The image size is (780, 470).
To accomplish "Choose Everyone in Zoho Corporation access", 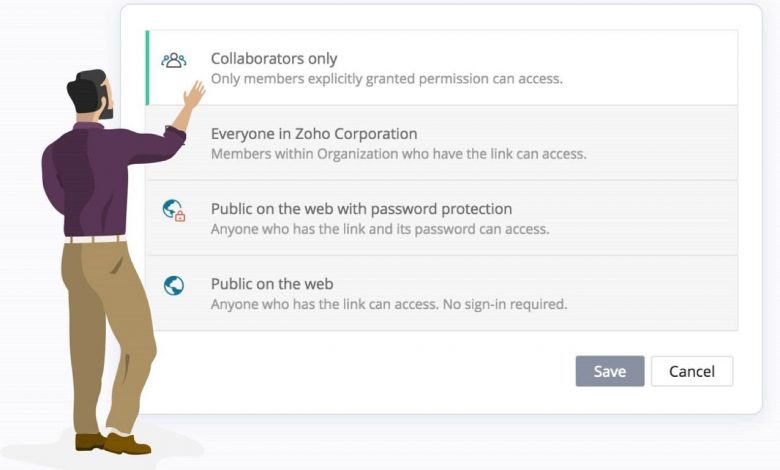I will (x=313, y=134).
